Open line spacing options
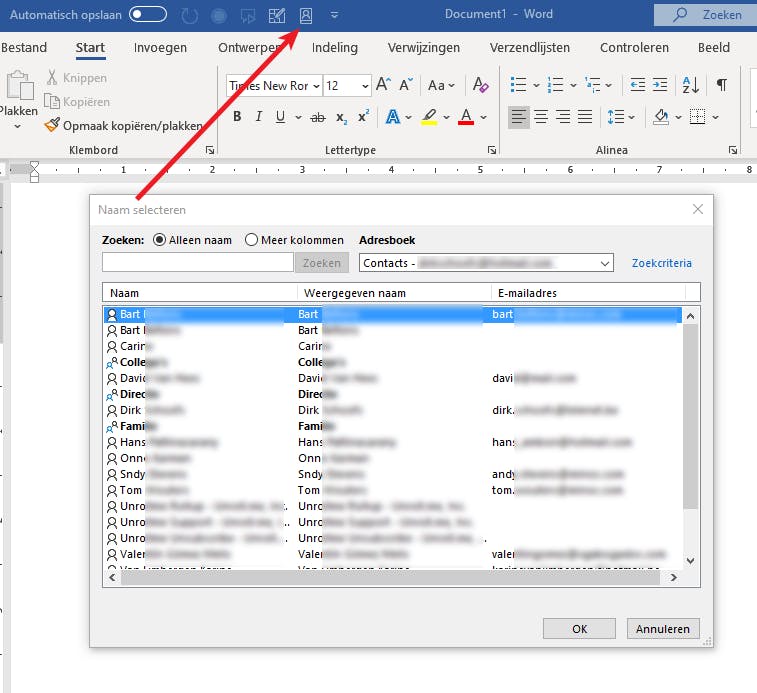This screenshot has width=757, height=693. (620, 117)
